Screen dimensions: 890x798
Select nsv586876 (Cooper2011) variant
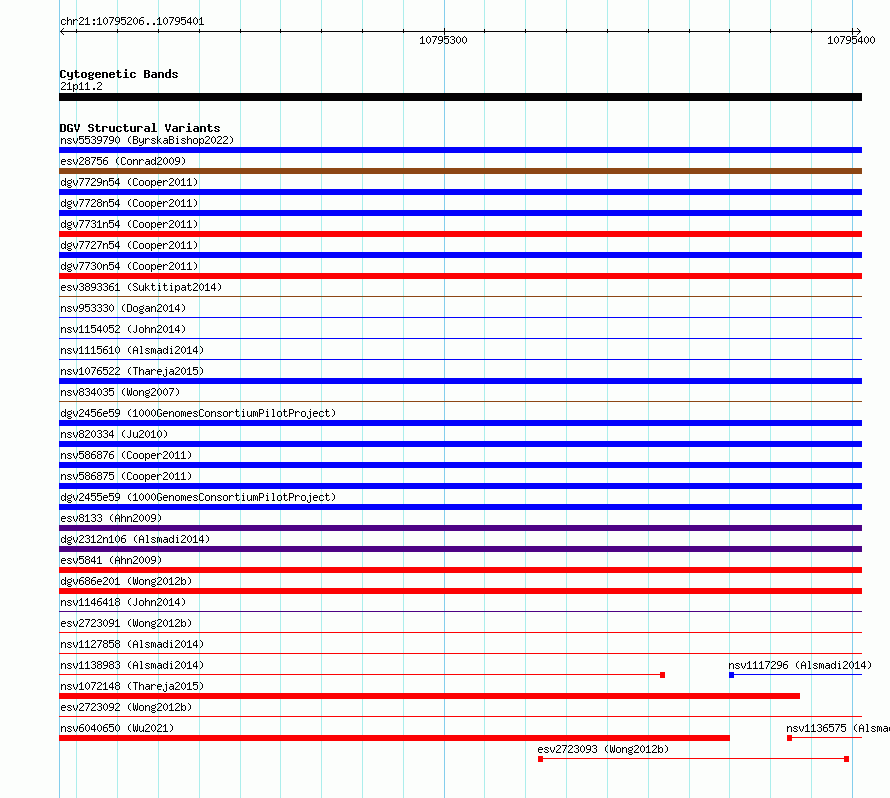[126, 455]
